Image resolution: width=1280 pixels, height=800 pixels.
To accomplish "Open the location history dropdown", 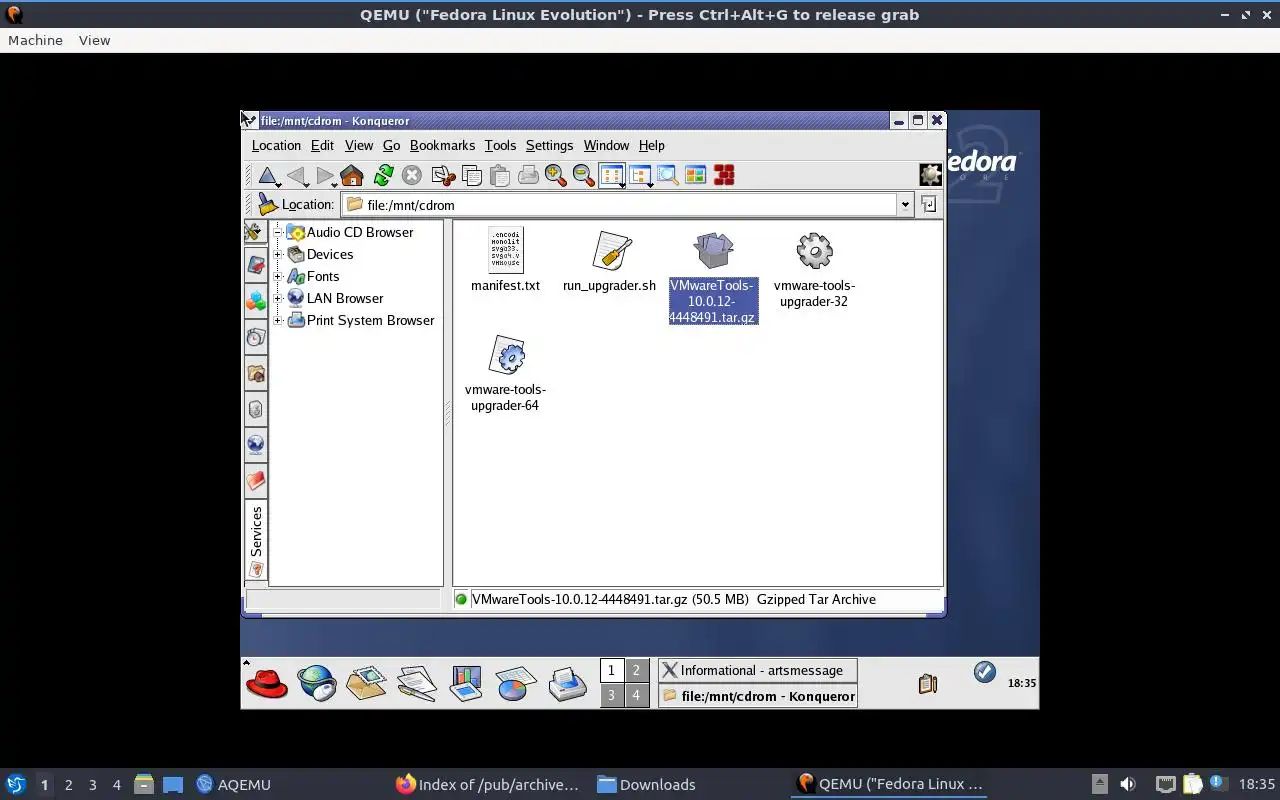I will pyautogui.click(x=905, y=204).
